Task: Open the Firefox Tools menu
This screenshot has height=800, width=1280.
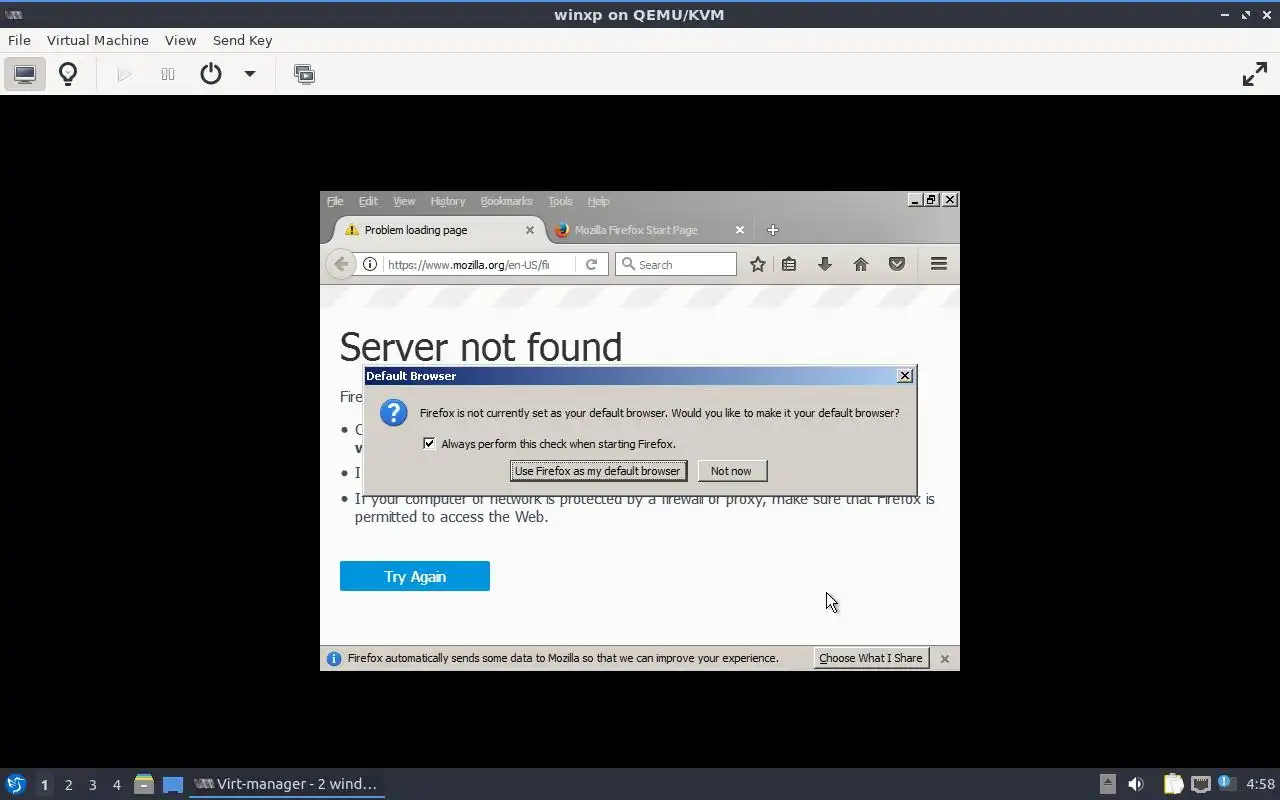Action: [x=560, y=201]
